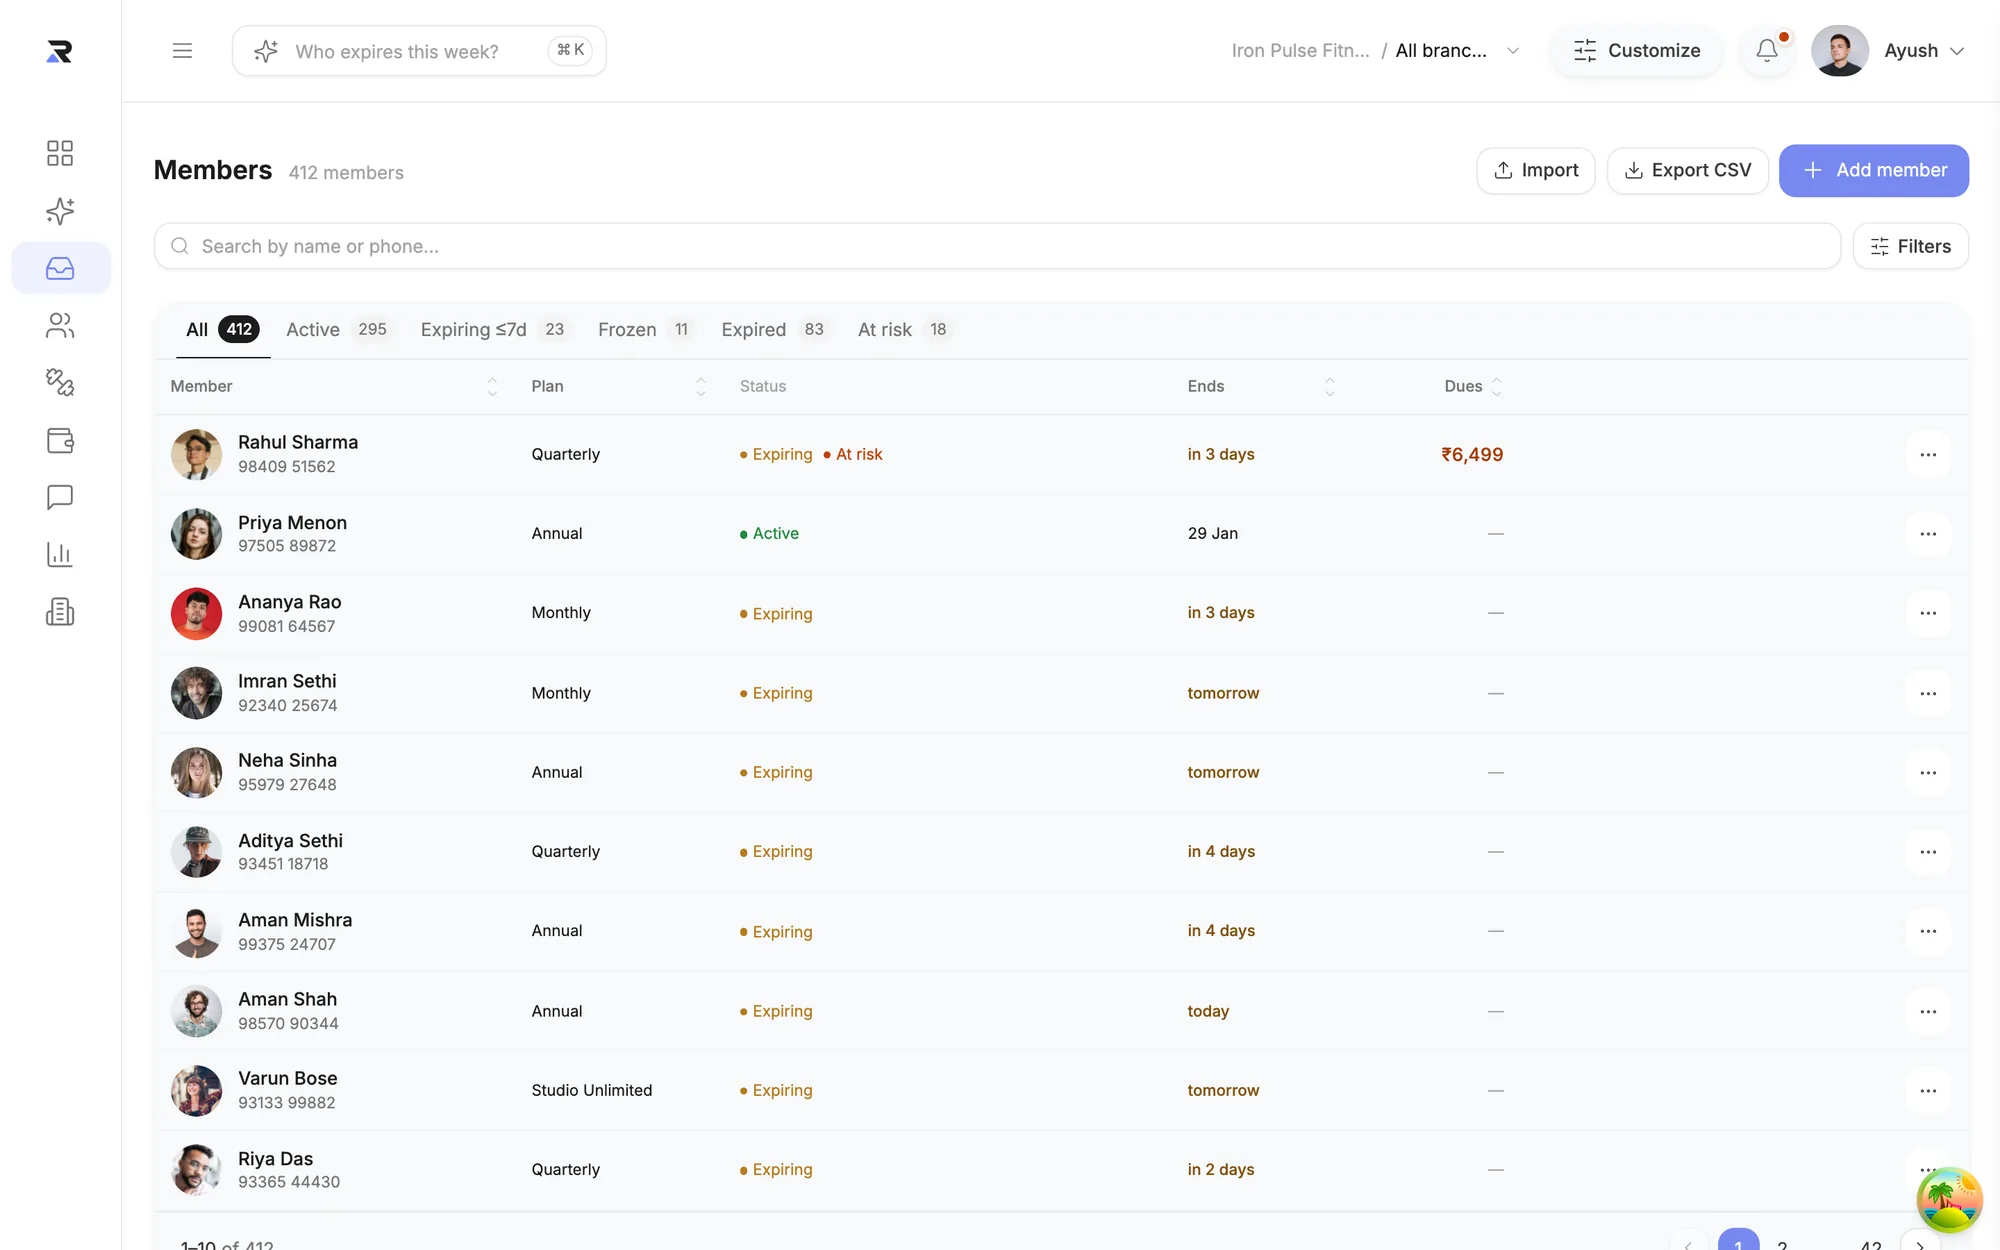This screenshot has height=1250, width=2000.
Task: Open the 'Who expires this week?' command bar
Action: (x=419, y=51)
